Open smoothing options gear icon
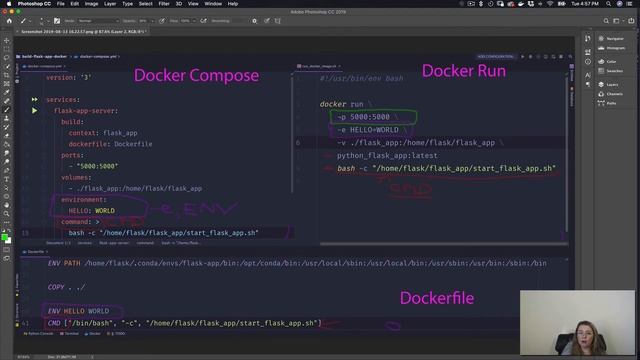640x360 pixels. pyautogui.click(x=254, y=21)
